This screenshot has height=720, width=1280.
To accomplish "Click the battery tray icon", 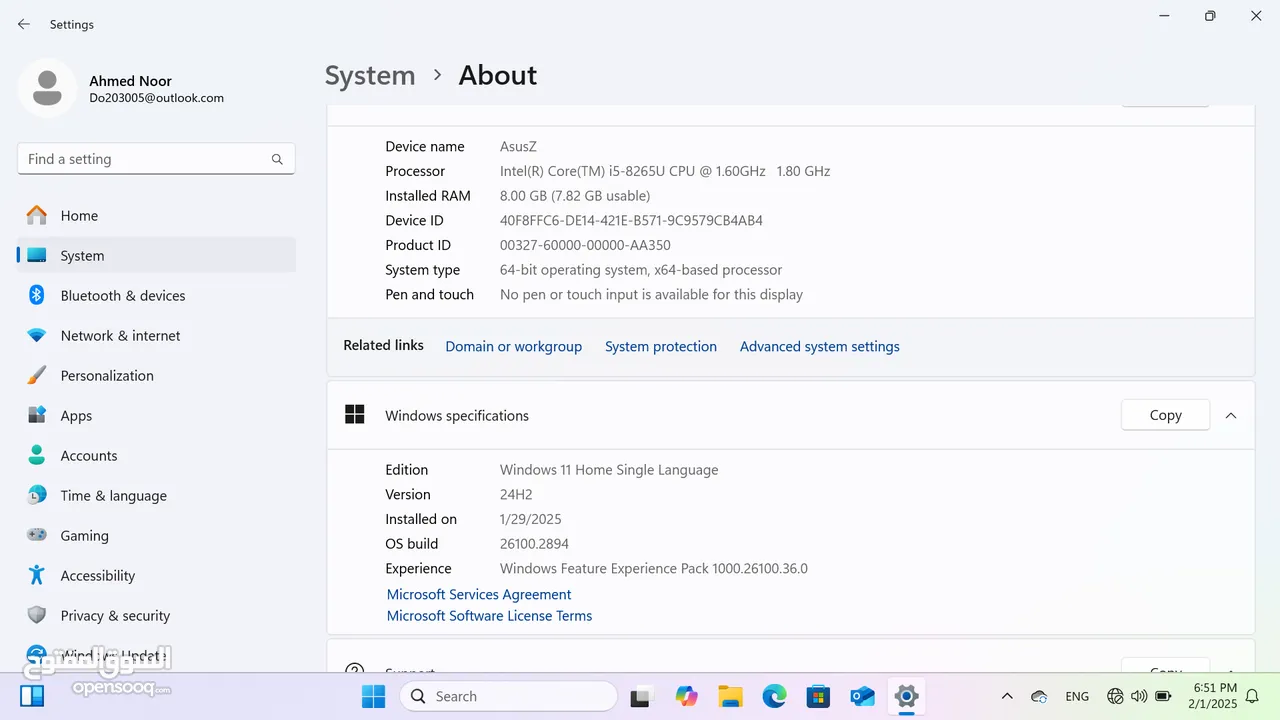I will tap(1163, 696).
